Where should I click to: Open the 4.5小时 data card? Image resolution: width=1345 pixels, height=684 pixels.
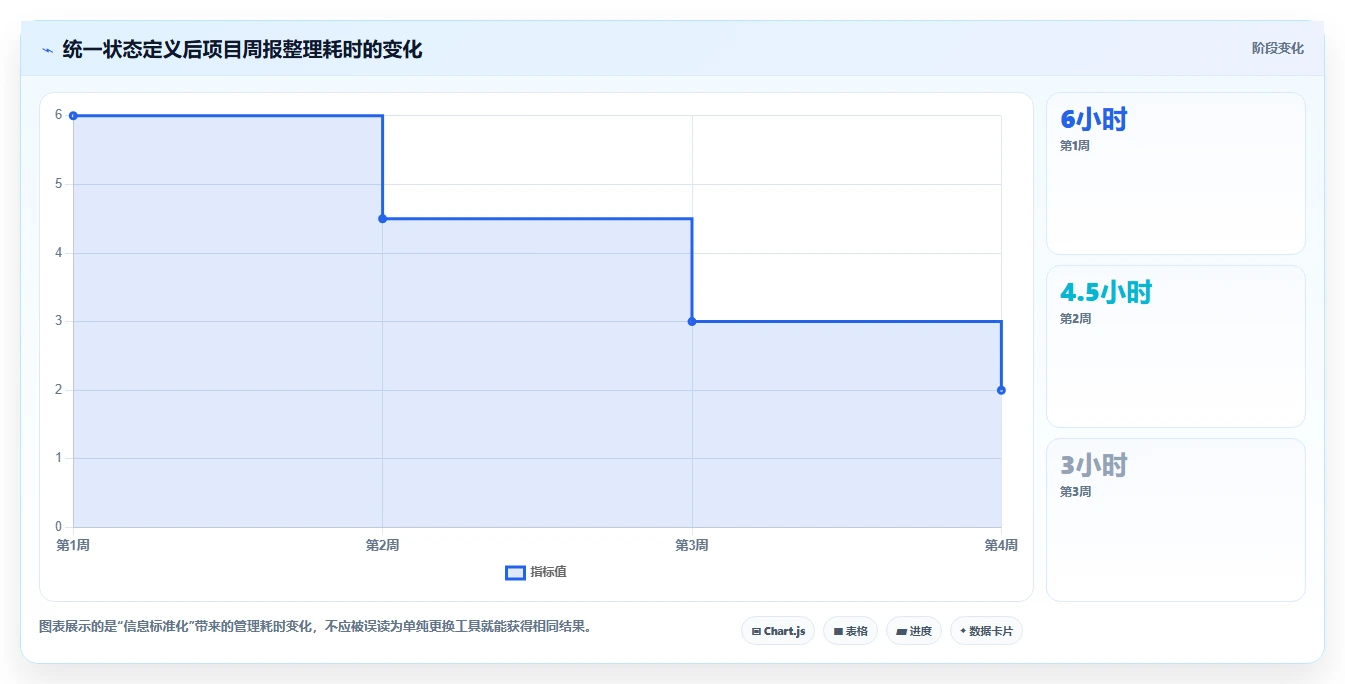[x=1176, y=347]
